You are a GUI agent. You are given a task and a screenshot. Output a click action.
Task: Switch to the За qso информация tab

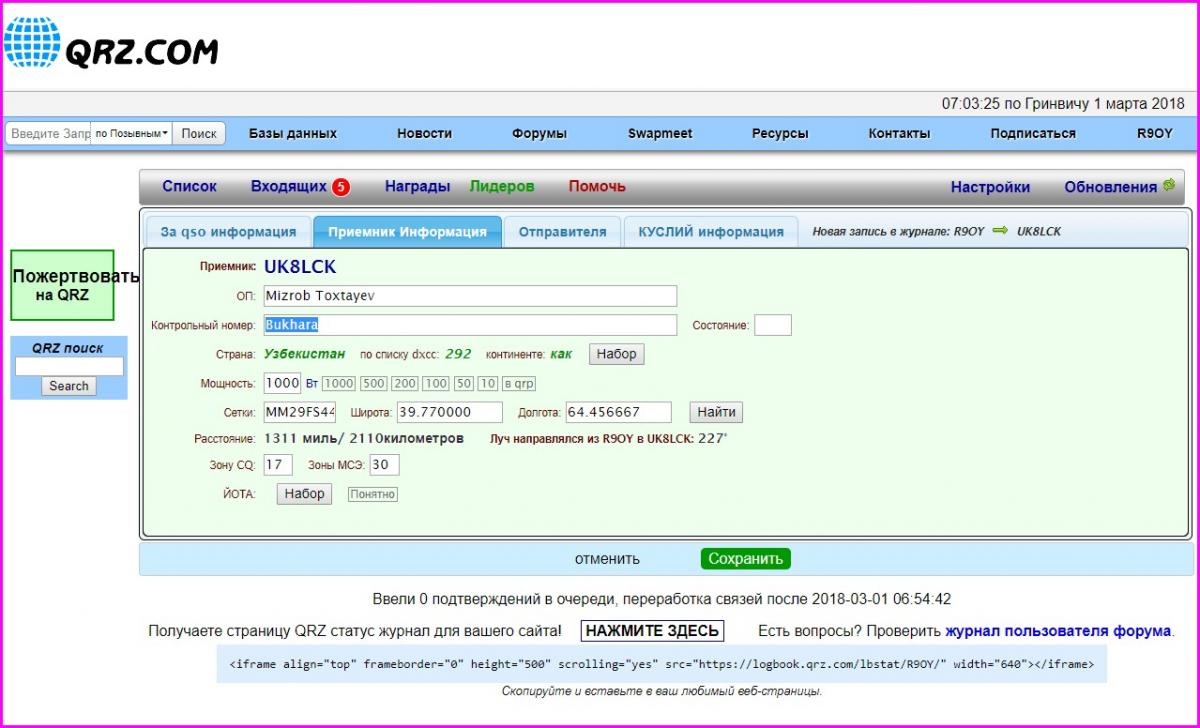point(228,232)
